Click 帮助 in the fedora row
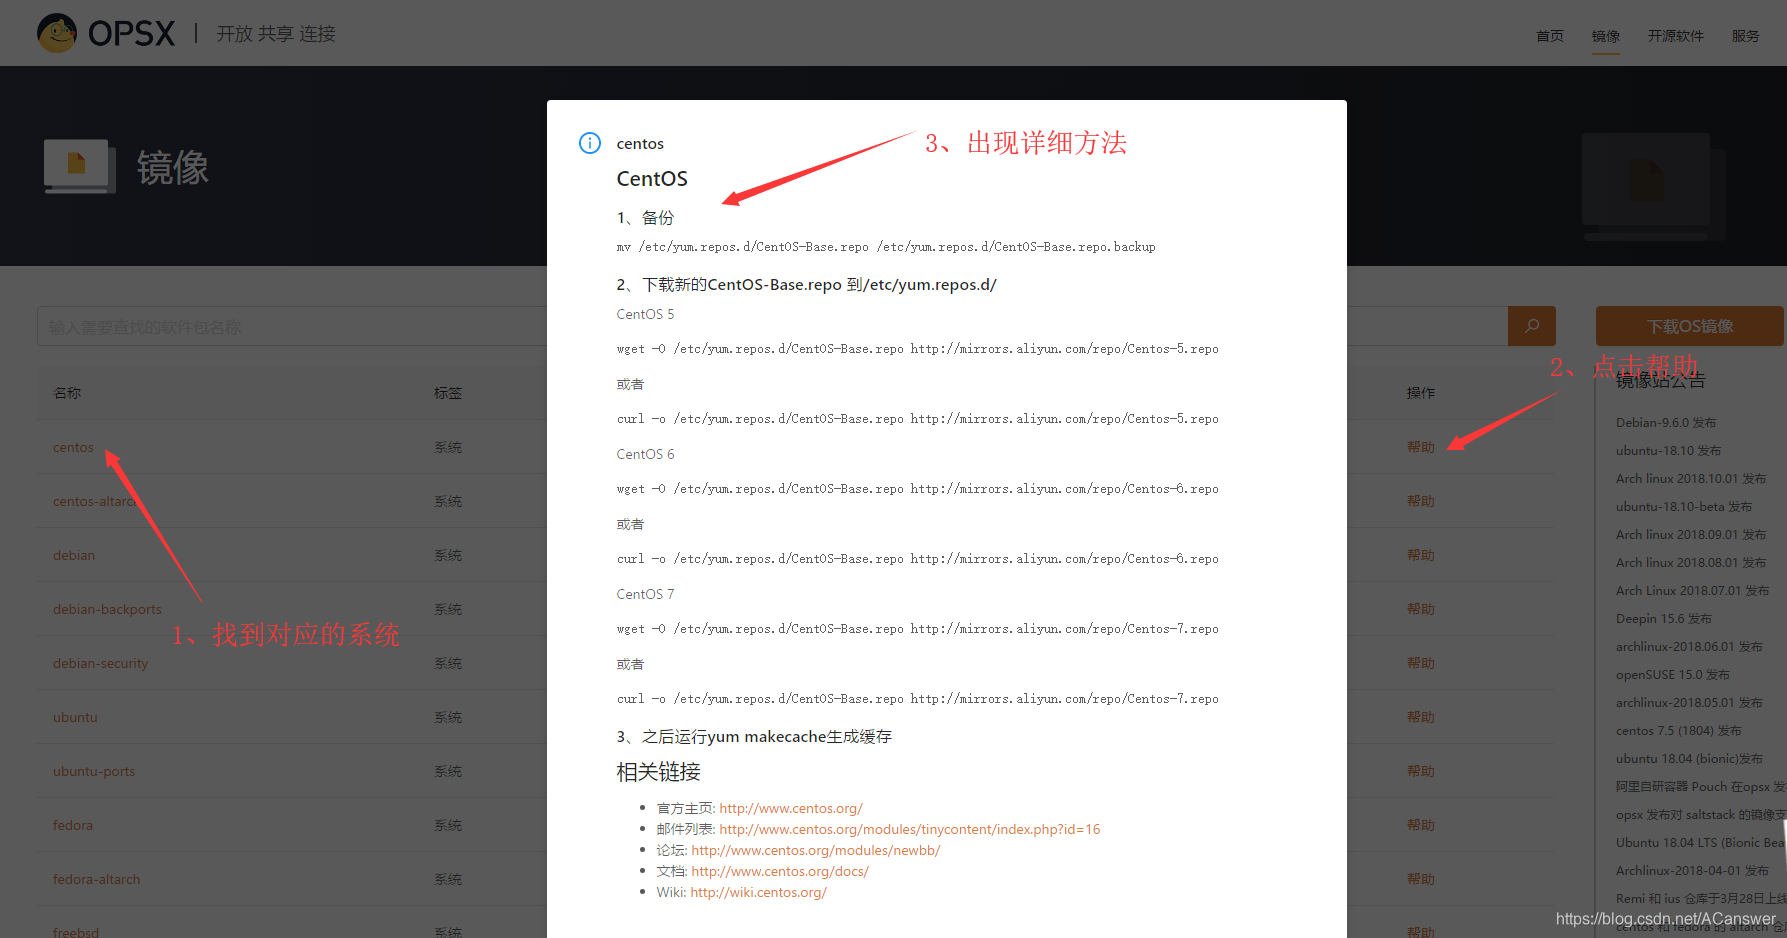 [x=1421, y=825]
